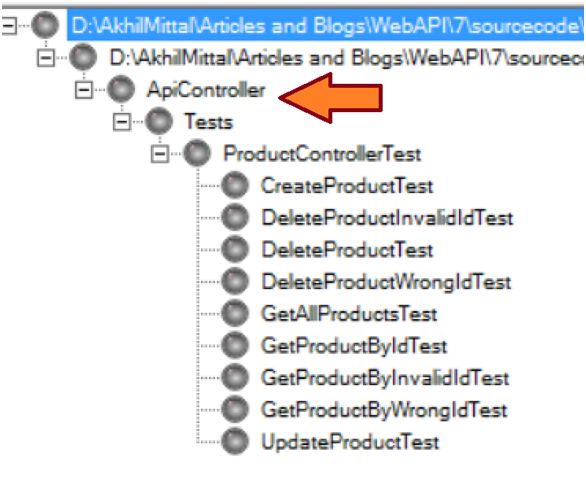Select the GetProductByInvalidIdTest entry
The image size is (586, 480).
385,378
